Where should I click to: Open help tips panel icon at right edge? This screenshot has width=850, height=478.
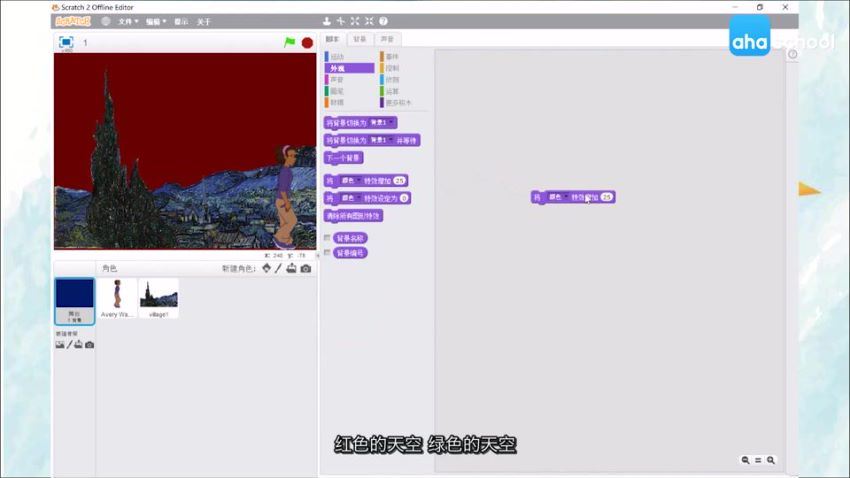tap(792, 54)
